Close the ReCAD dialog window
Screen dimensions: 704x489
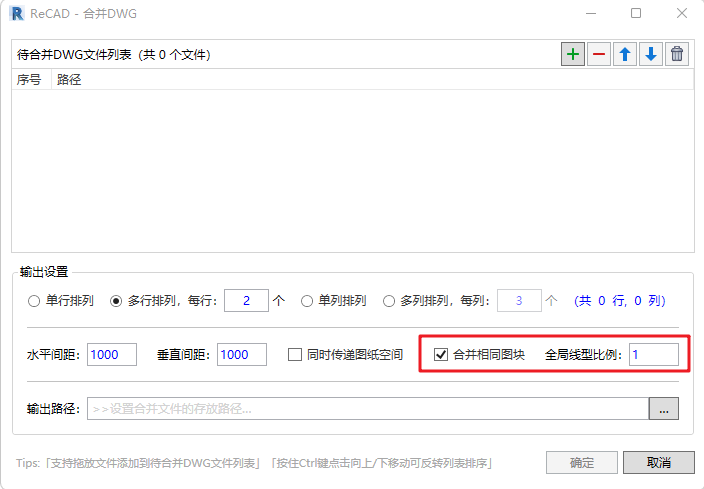click(682, 13)
